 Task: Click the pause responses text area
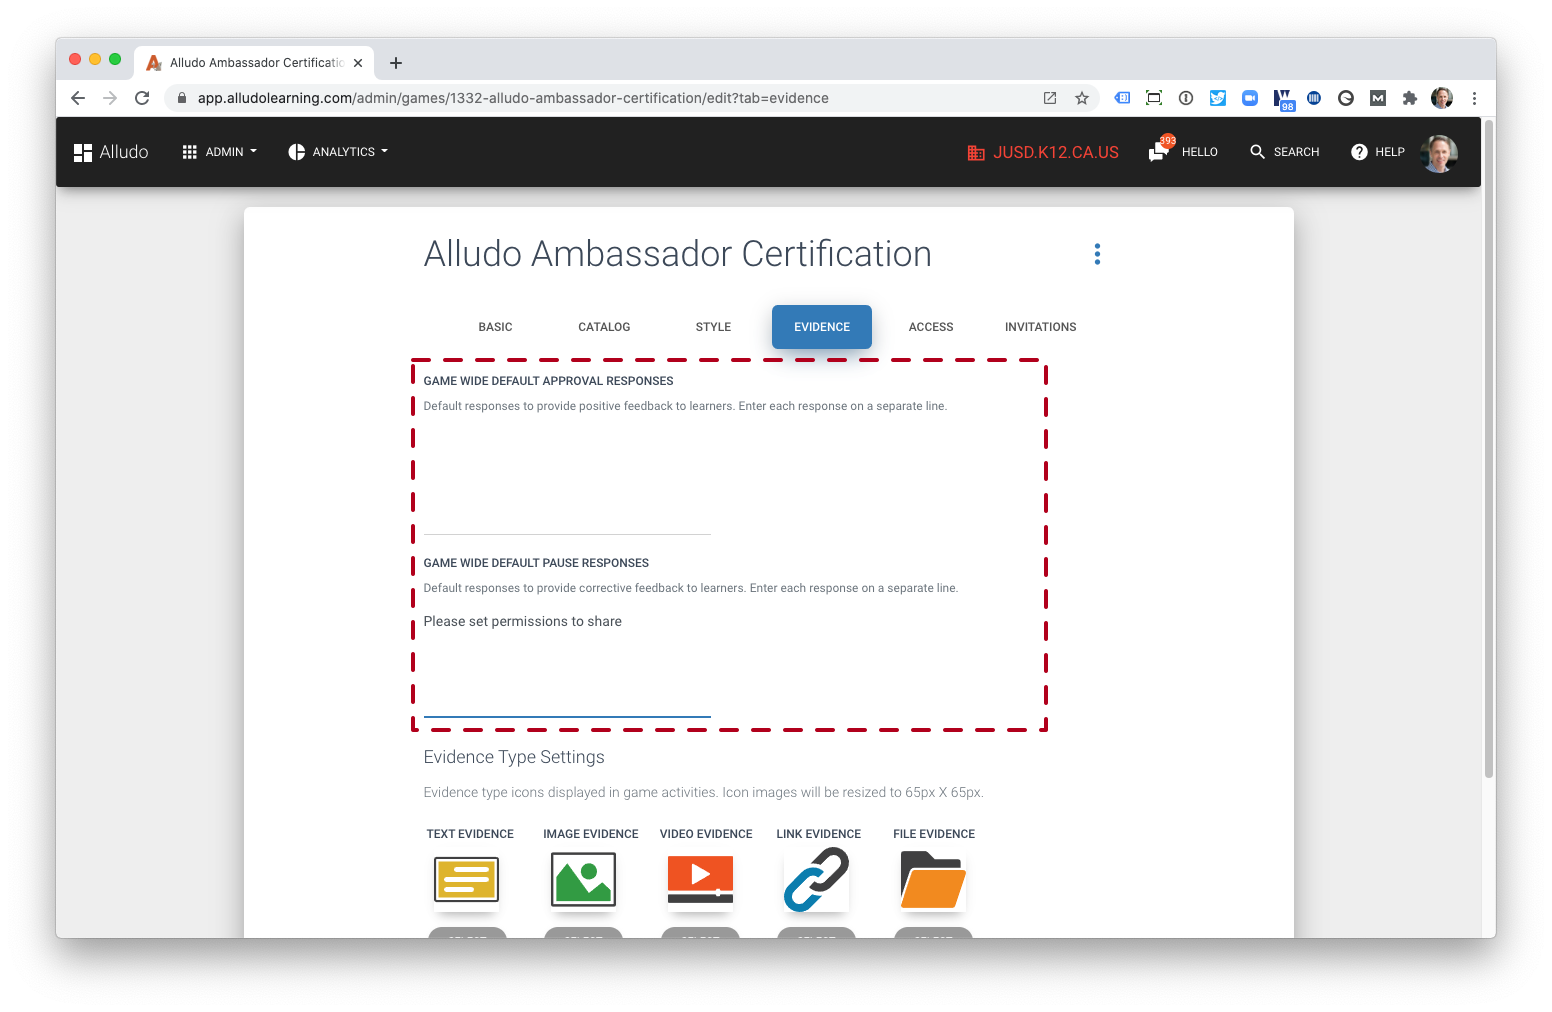(567, 662)
